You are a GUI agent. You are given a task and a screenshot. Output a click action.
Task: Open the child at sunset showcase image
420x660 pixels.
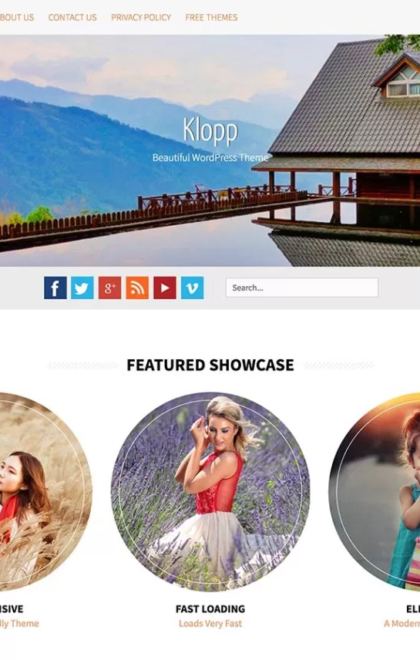374,491
